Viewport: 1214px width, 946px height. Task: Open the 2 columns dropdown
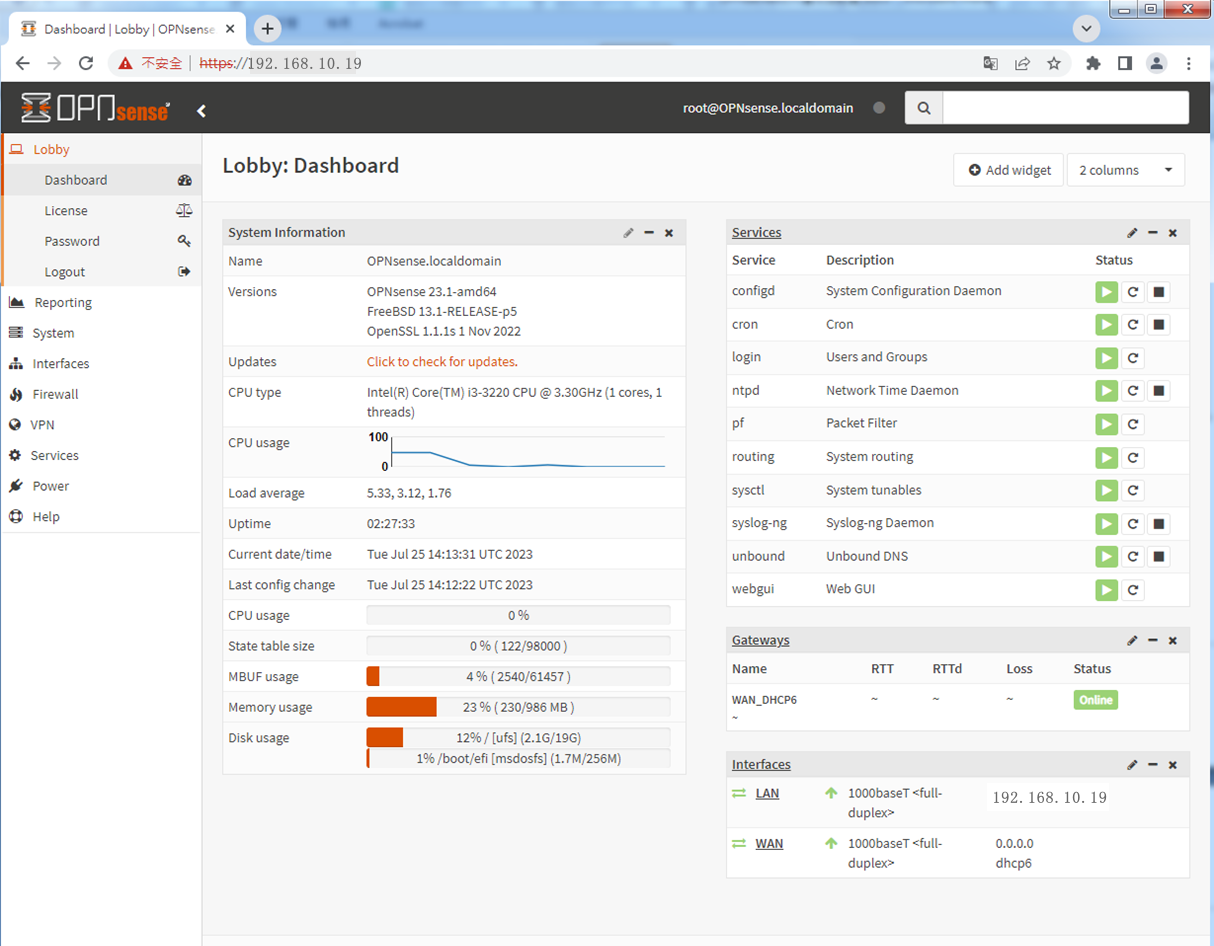pos(1126,170)
